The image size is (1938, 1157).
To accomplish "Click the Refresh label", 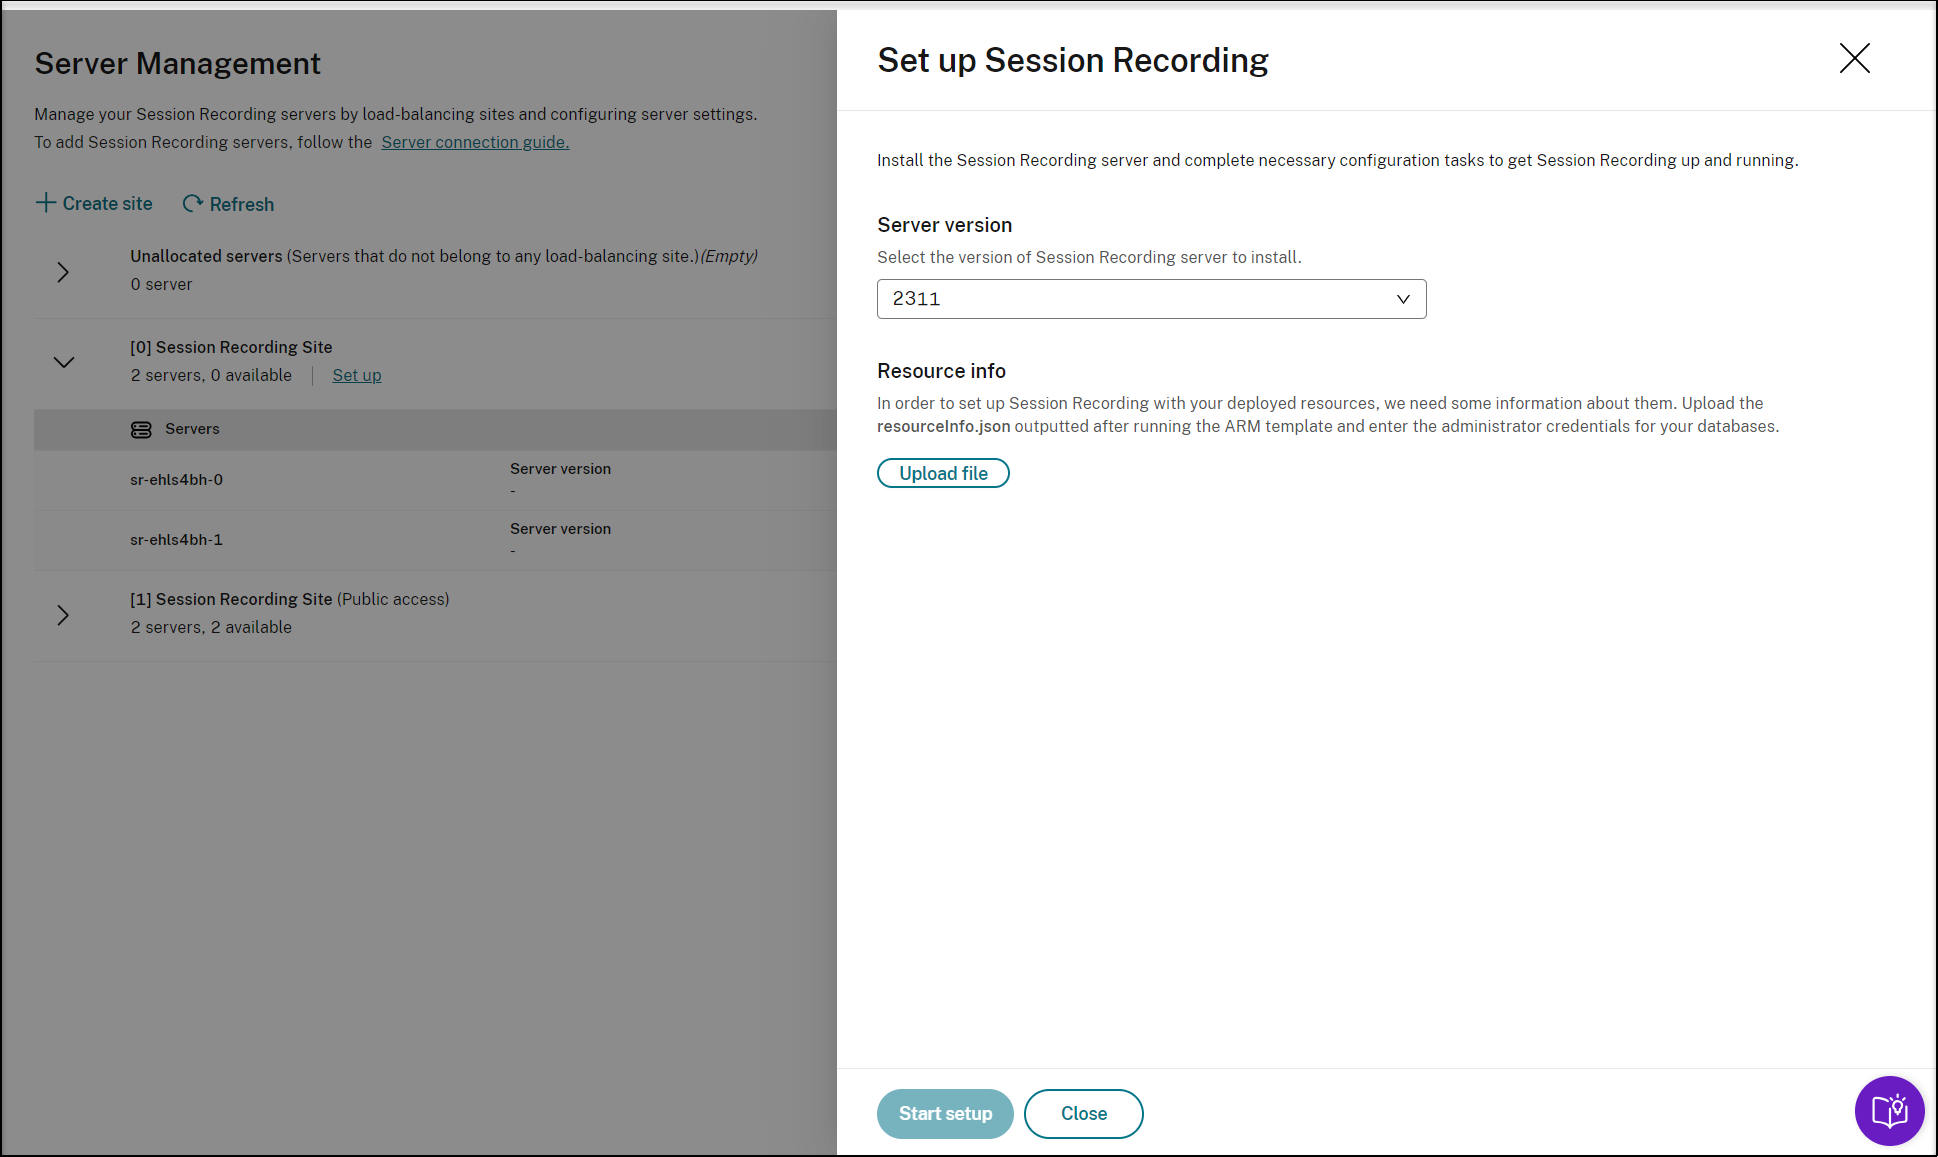I will tap(242, 204).
